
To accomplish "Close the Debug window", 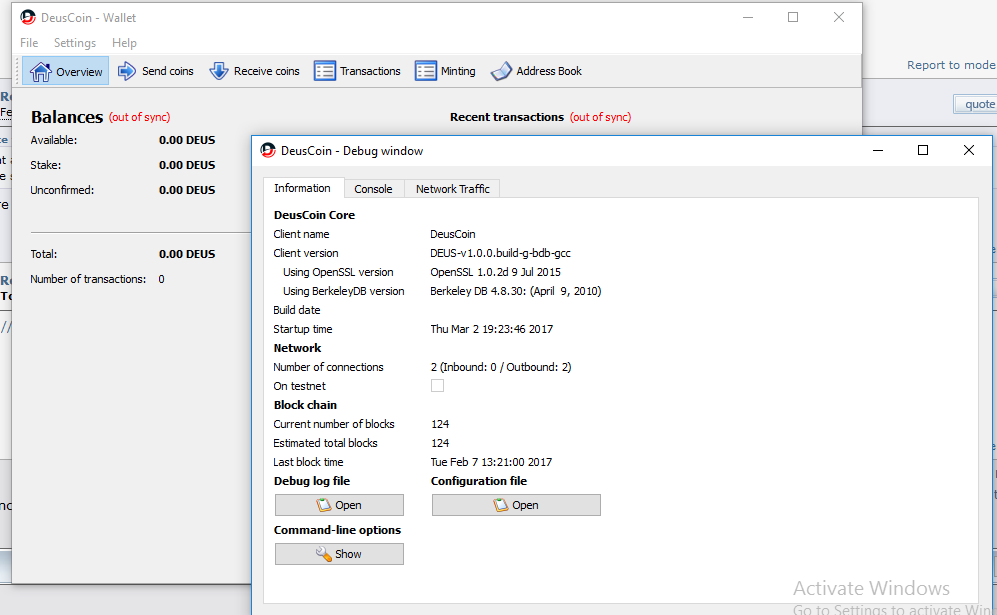I will [968, 150].
